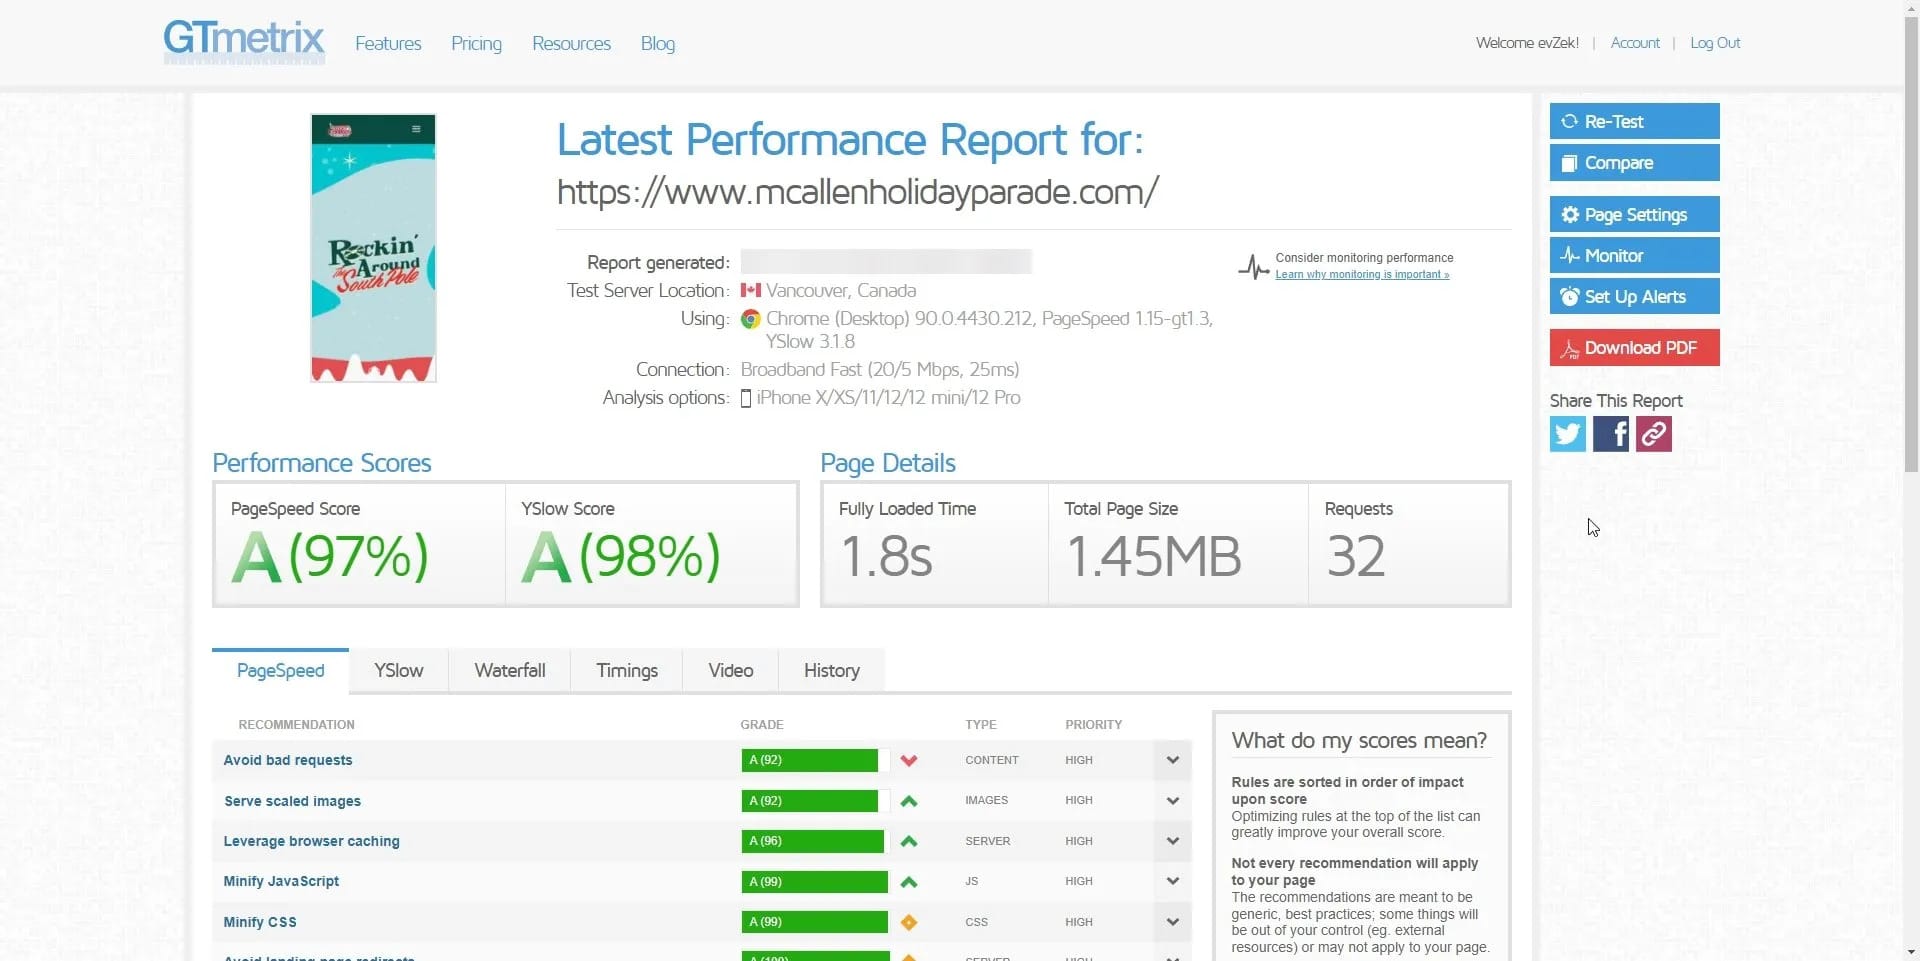Expand the Avoid bad requests row
The image size is (1920, 961).
1172,760
